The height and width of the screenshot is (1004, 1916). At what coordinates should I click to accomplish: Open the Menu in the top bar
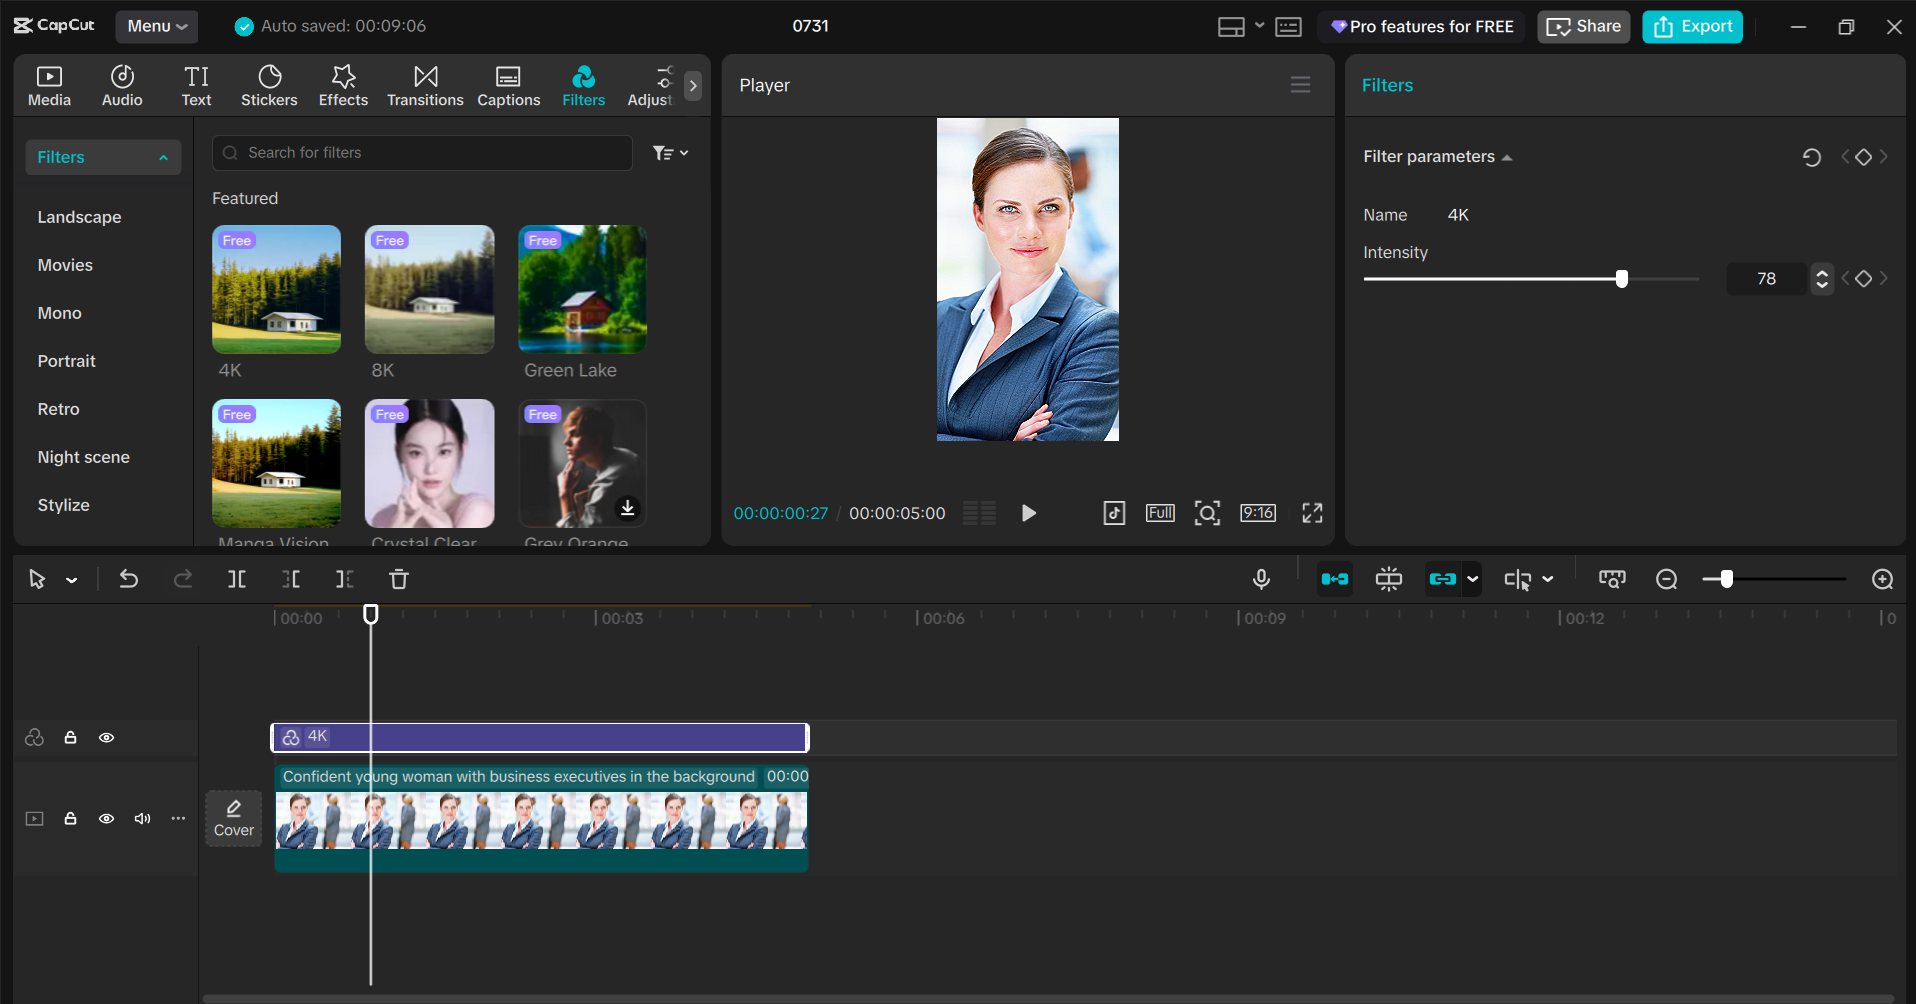[156, 26]
